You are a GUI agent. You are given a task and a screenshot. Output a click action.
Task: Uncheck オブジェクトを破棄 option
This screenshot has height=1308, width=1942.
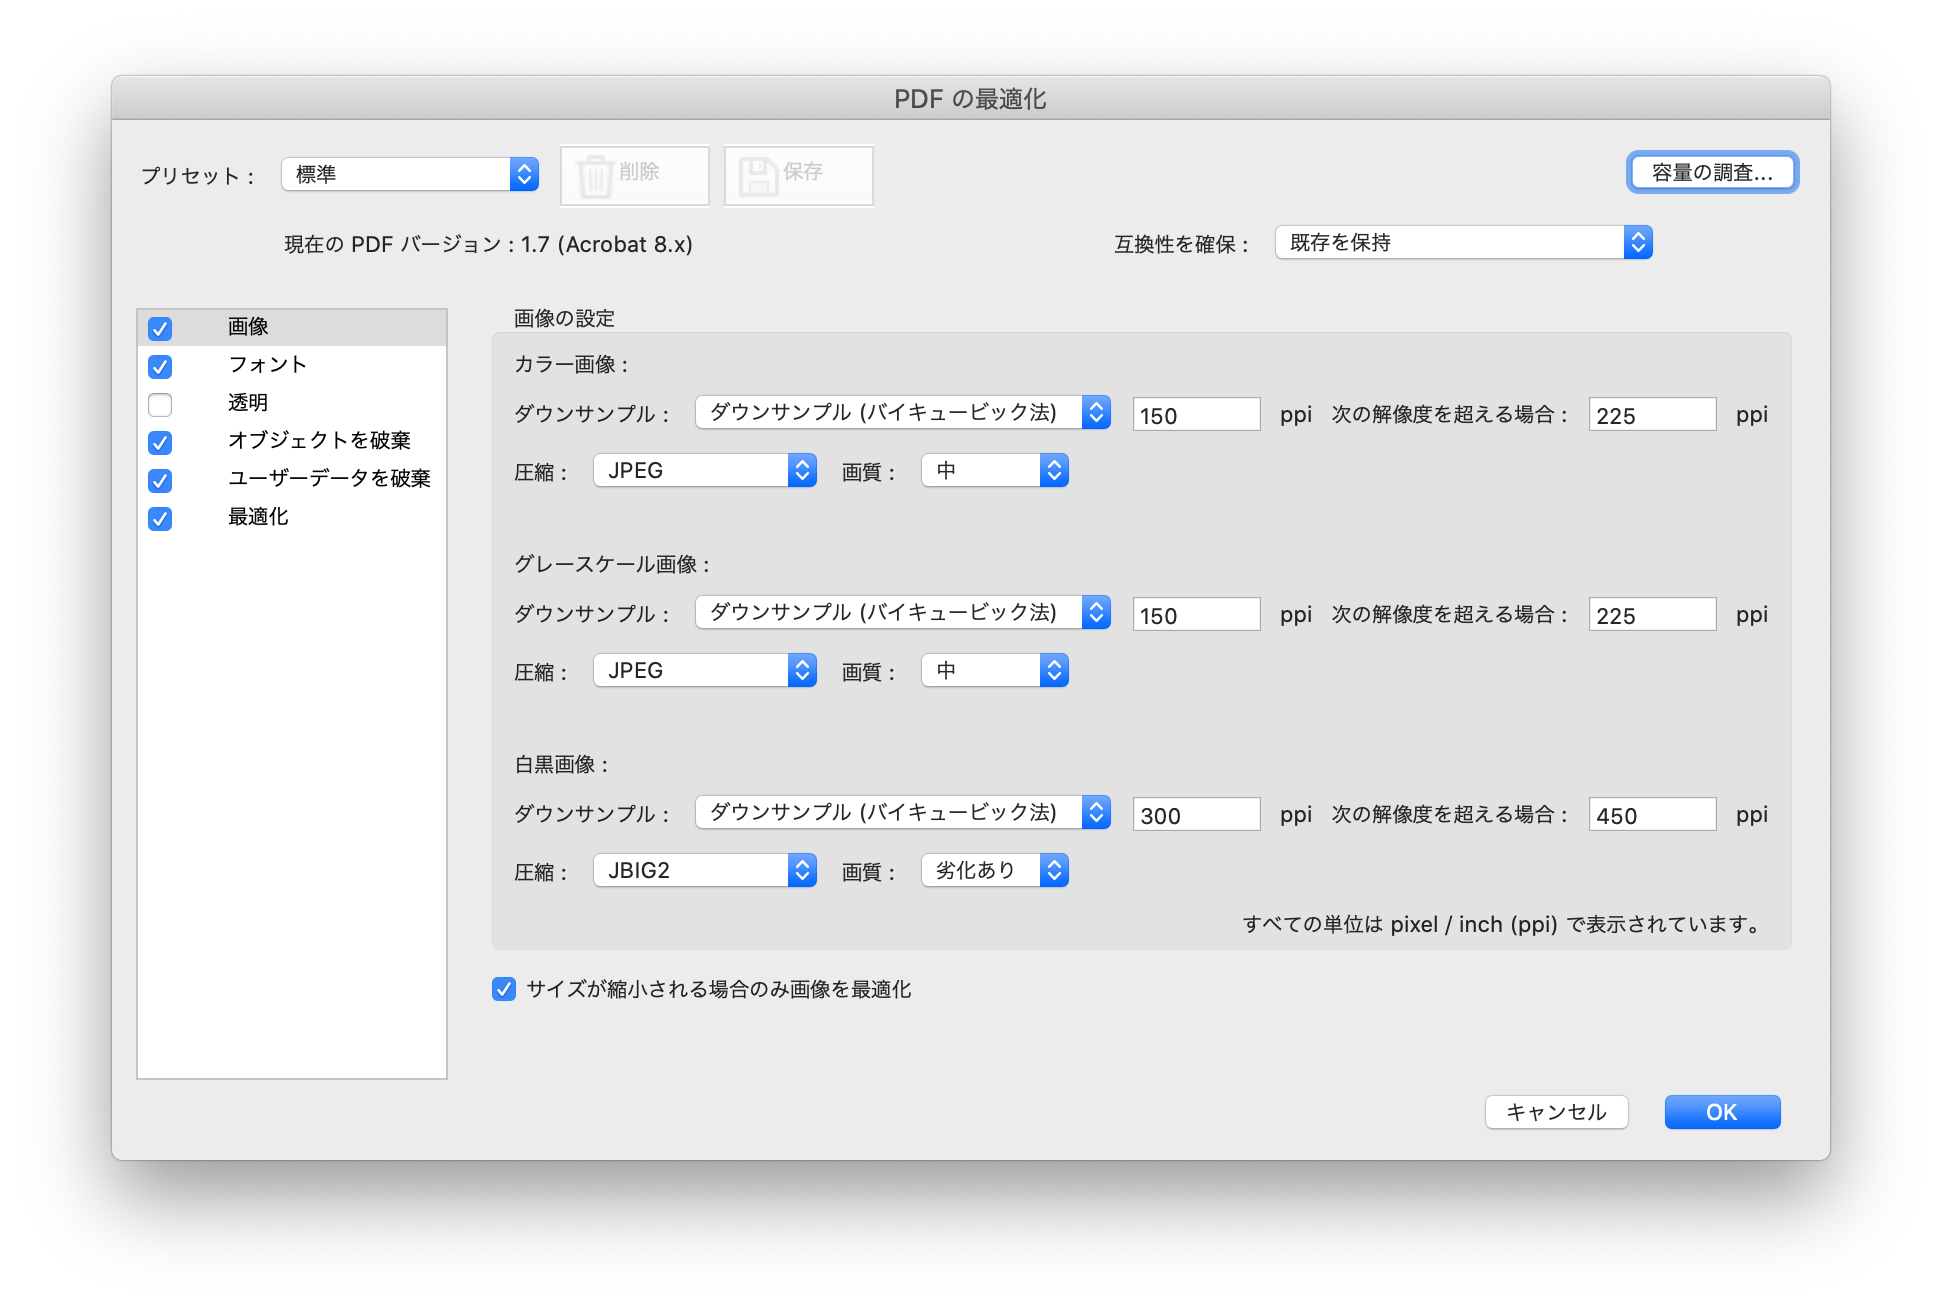[x=160, y=443]
